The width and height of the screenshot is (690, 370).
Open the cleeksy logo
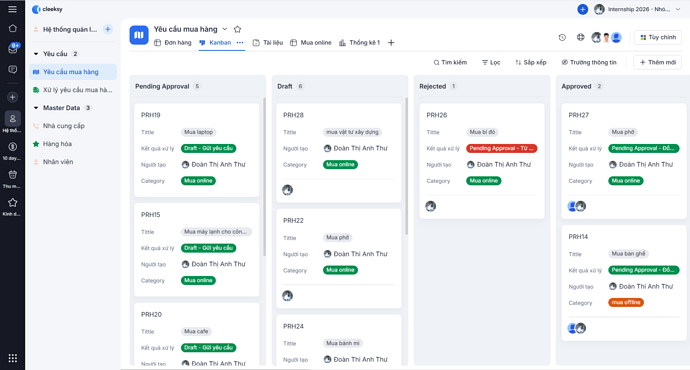coord(48,9)
